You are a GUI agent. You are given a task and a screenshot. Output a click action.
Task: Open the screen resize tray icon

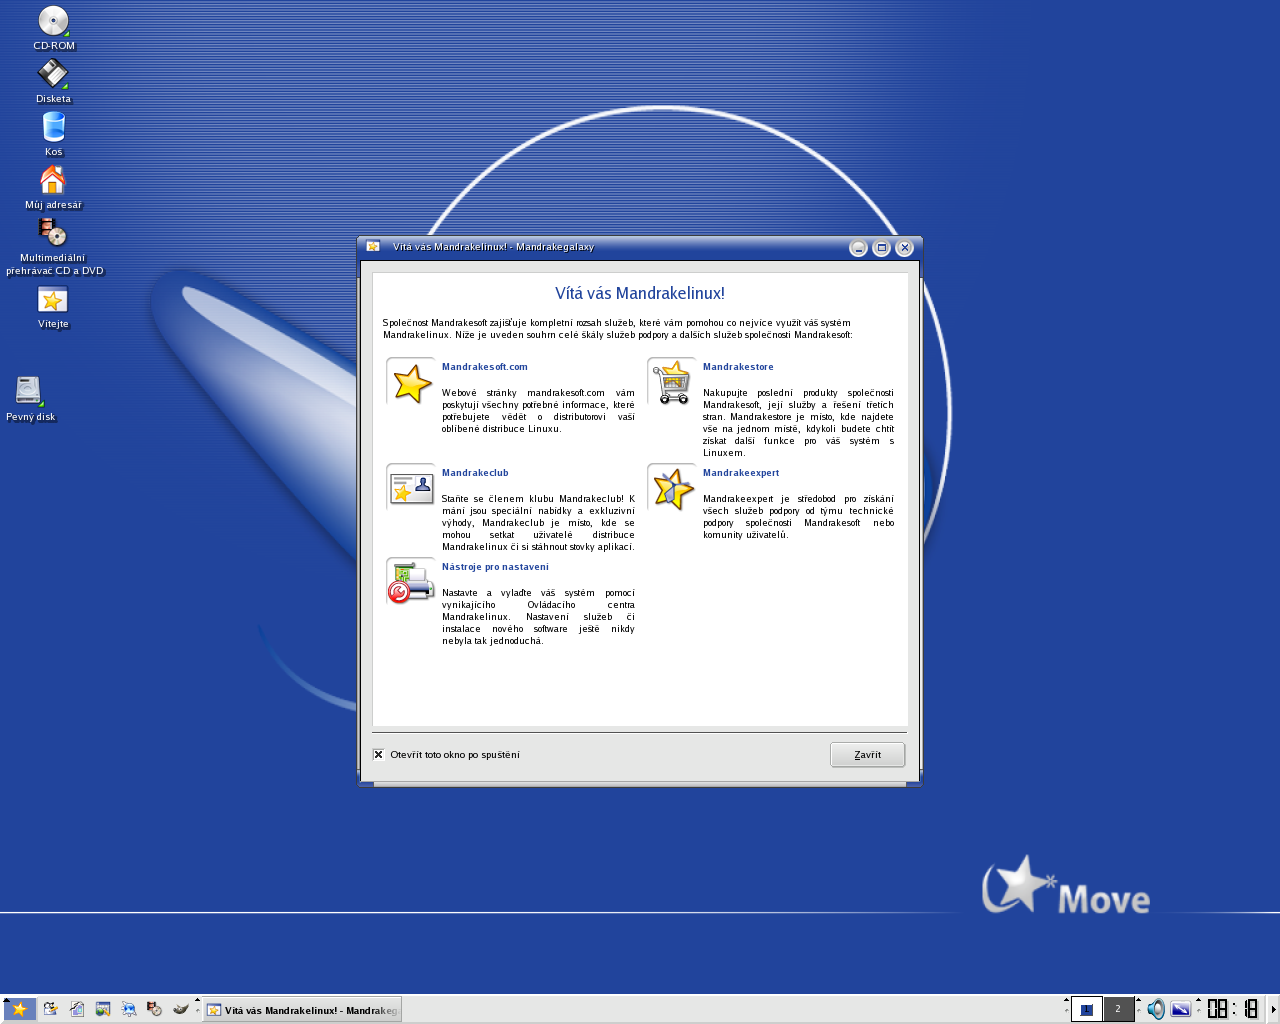pyautogui.click(x=1181, y=1009)
